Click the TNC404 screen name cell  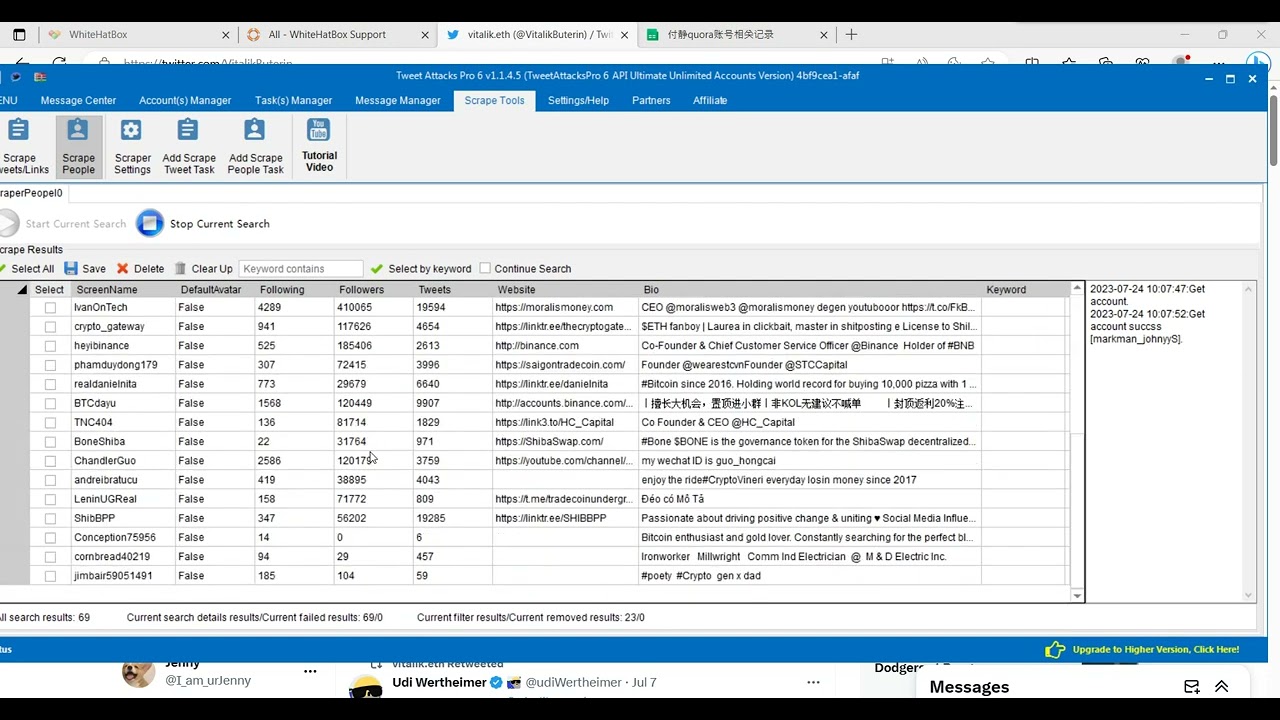(x=123, y=423)
